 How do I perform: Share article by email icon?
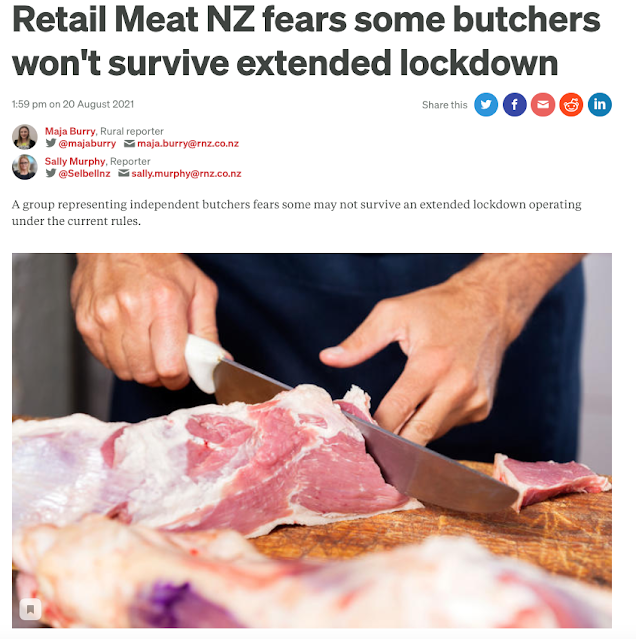(543, 105)
